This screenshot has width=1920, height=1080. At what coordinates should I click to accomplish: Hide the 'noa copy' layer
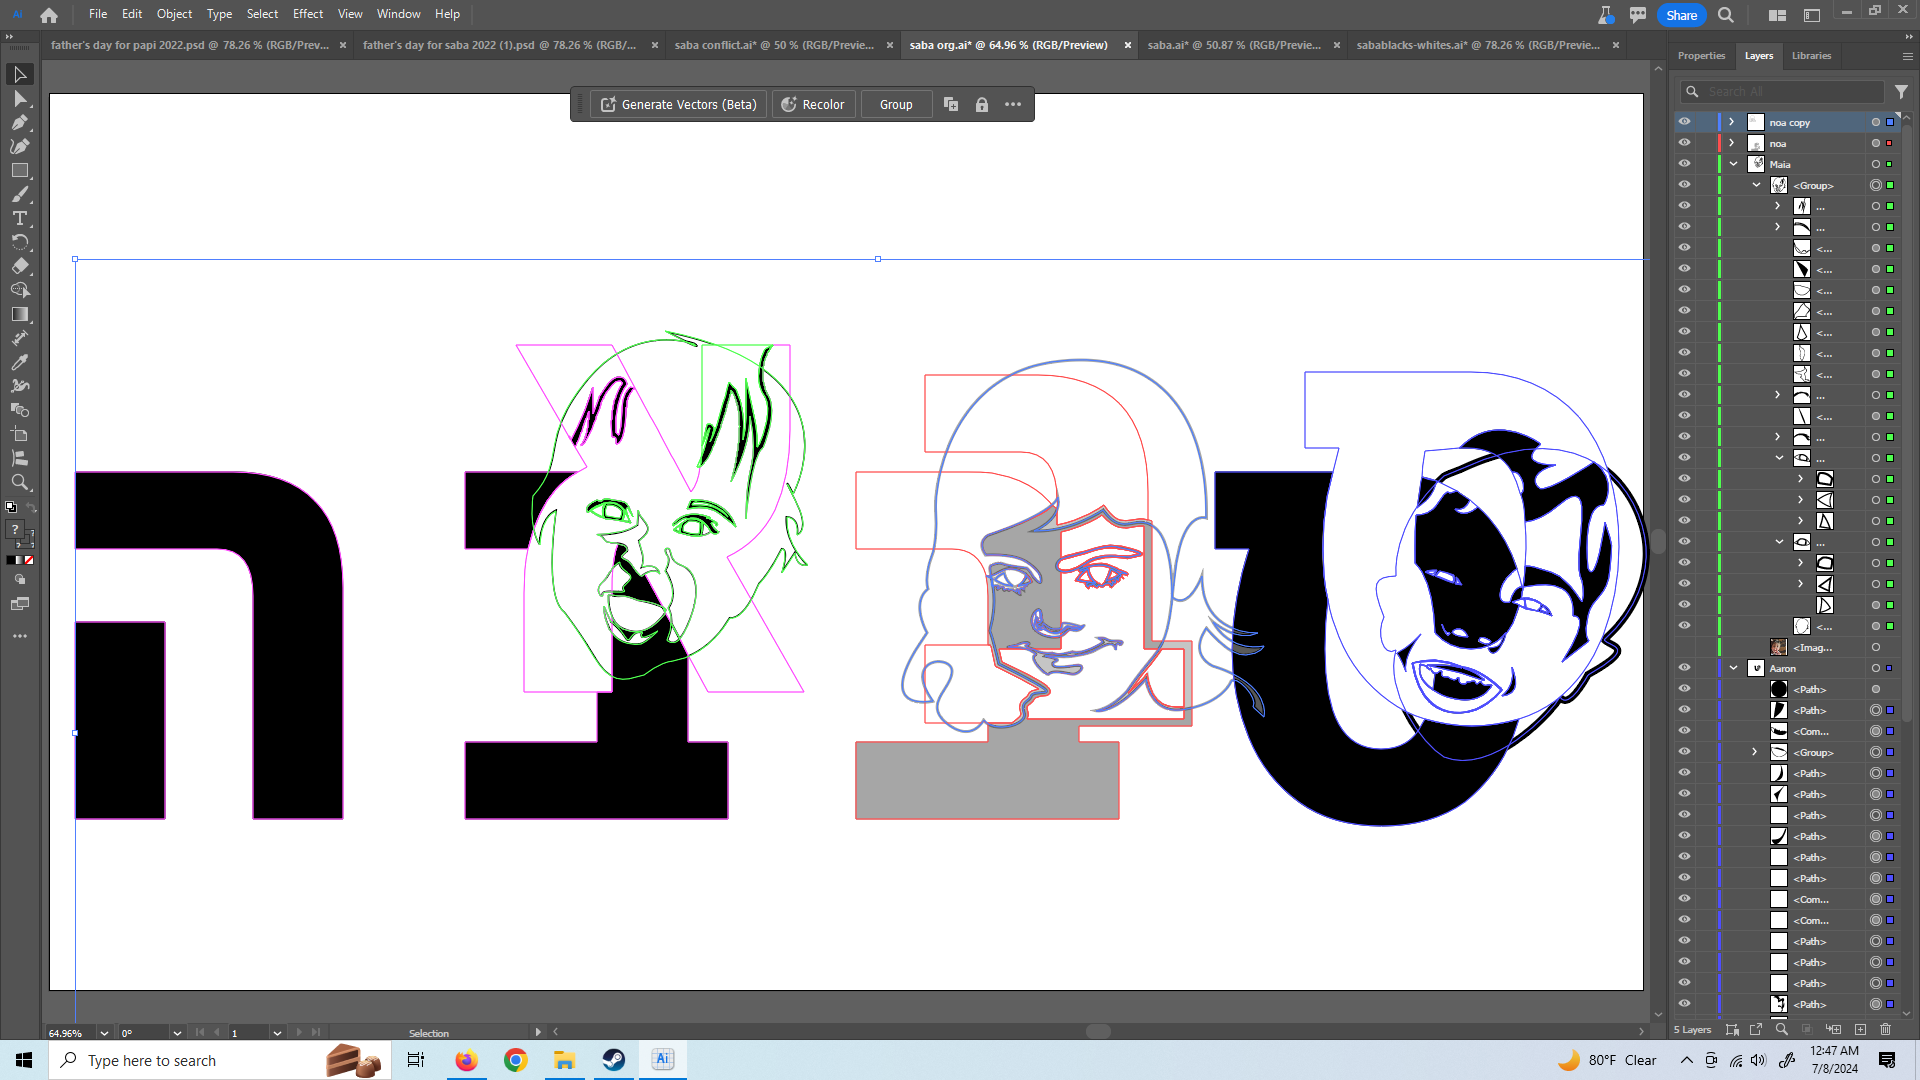pos(1685,122)
